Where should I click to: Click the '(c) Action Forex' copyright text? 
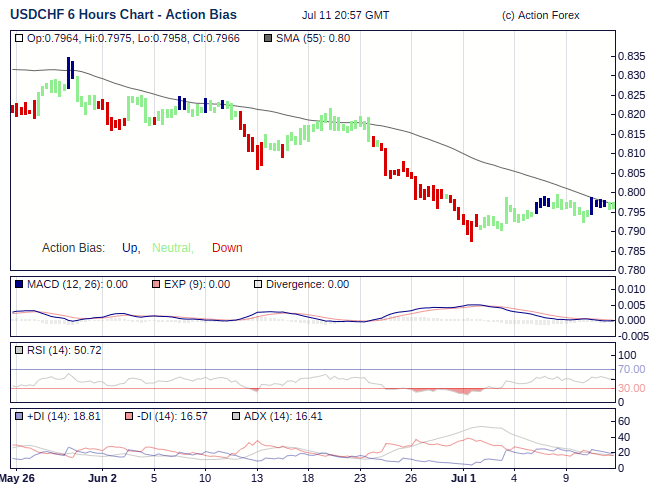pyautogui.click(x=540, y=16)
